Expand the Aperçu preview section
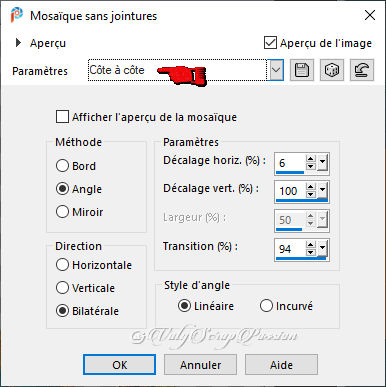 click(18, 43)
